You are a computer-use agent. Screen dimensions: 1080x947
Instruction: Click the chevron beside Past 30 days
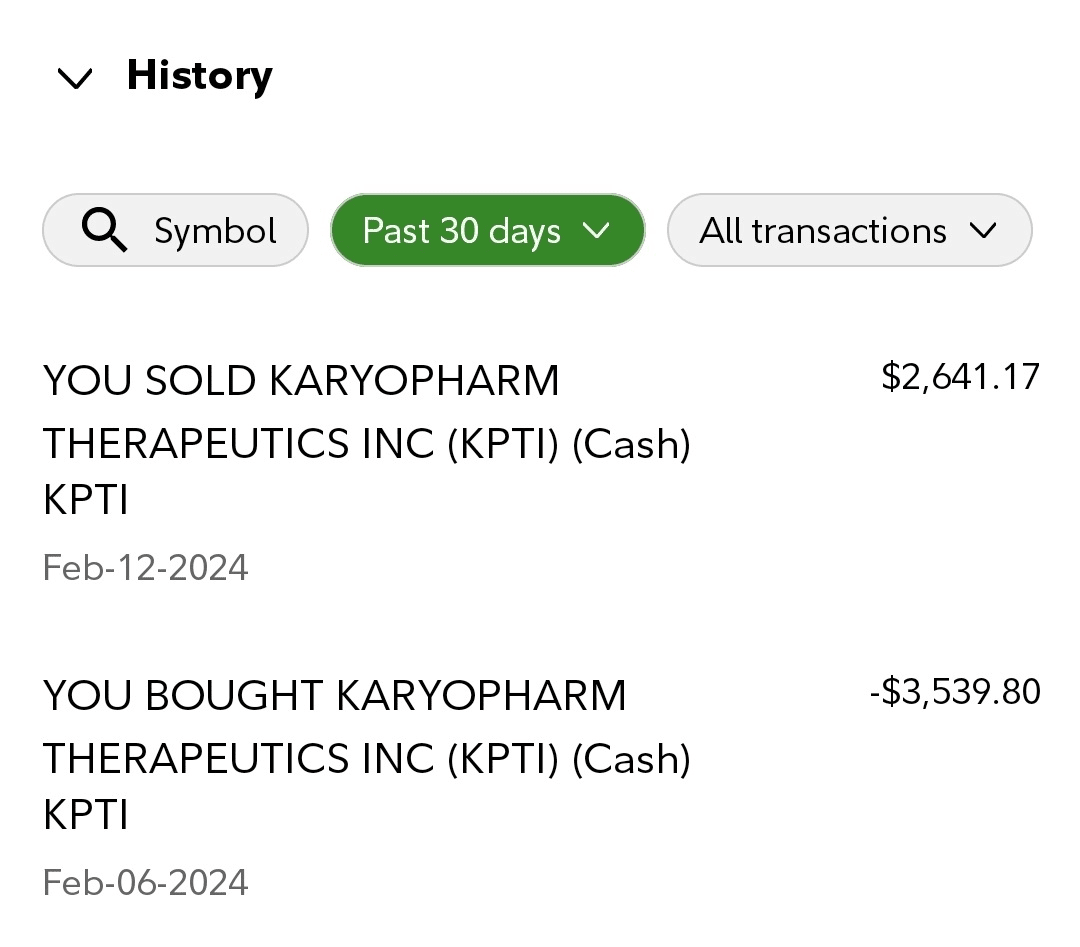click(596, 231)
